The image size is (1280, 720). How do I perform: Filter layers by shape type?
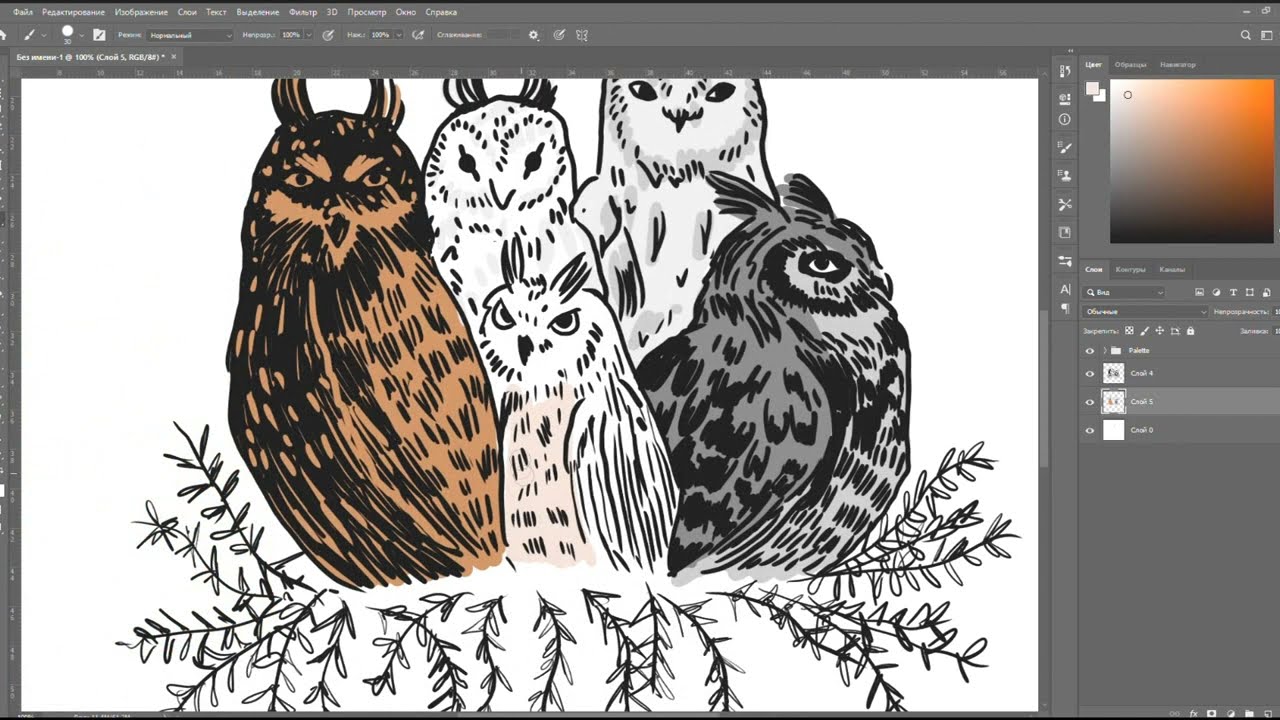tap(1250, 292)
